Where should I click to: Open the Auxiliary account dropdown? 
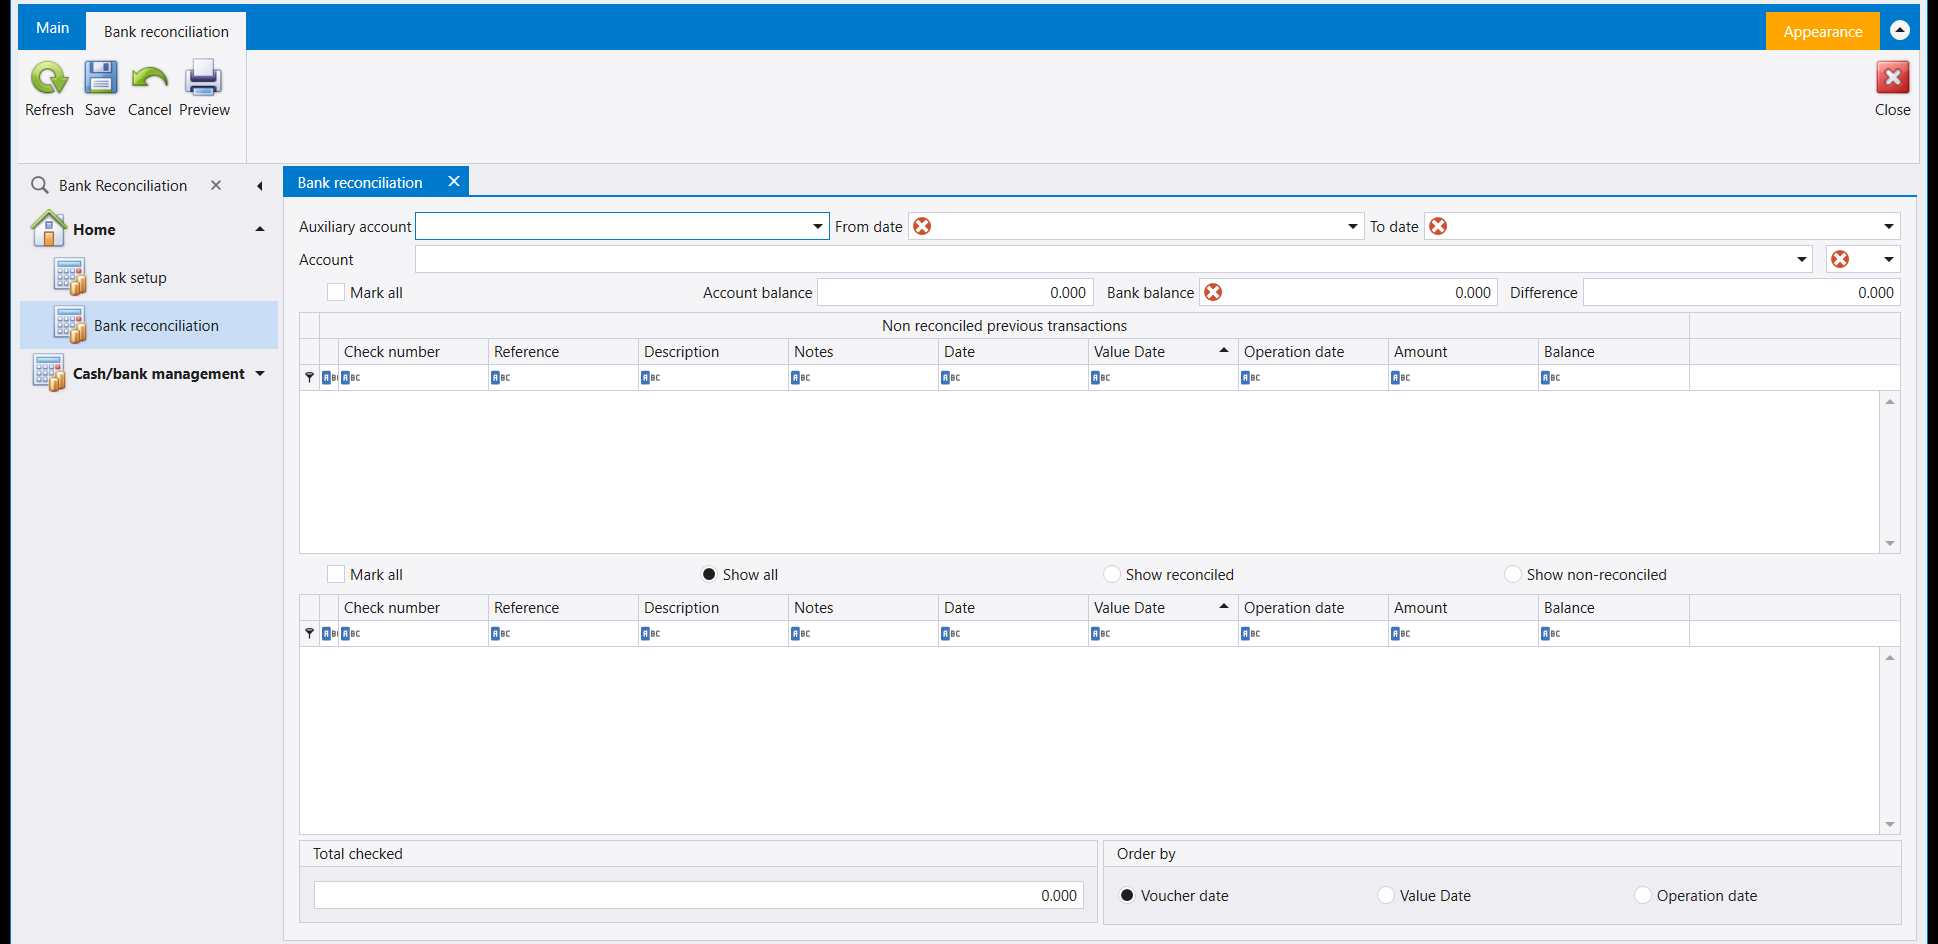(818, 226)
